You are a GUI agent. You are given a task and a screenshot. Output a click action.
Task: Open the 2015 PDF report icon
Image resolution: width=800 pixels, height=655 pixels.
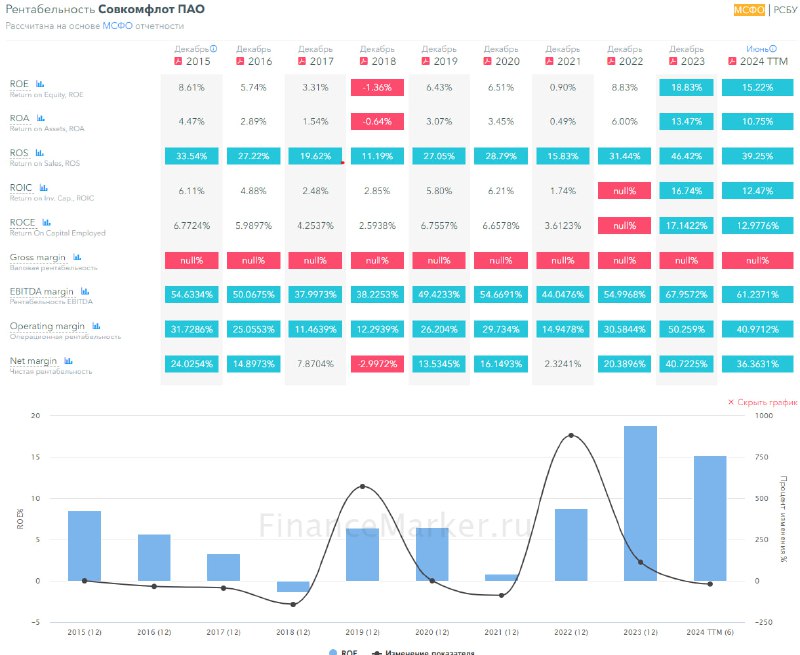tap(178, 61)
